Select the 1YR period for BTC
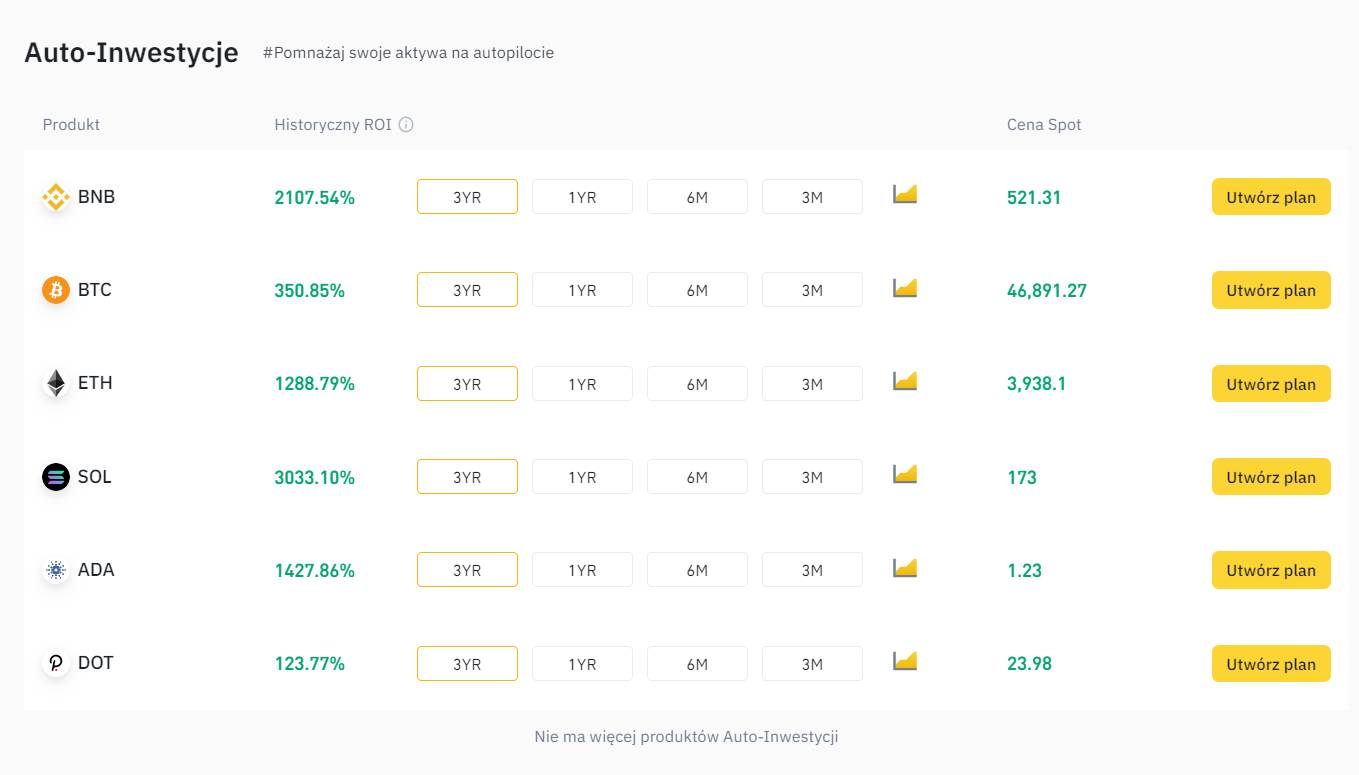This screenshot has height=775, width=1359. pos(582,290)
